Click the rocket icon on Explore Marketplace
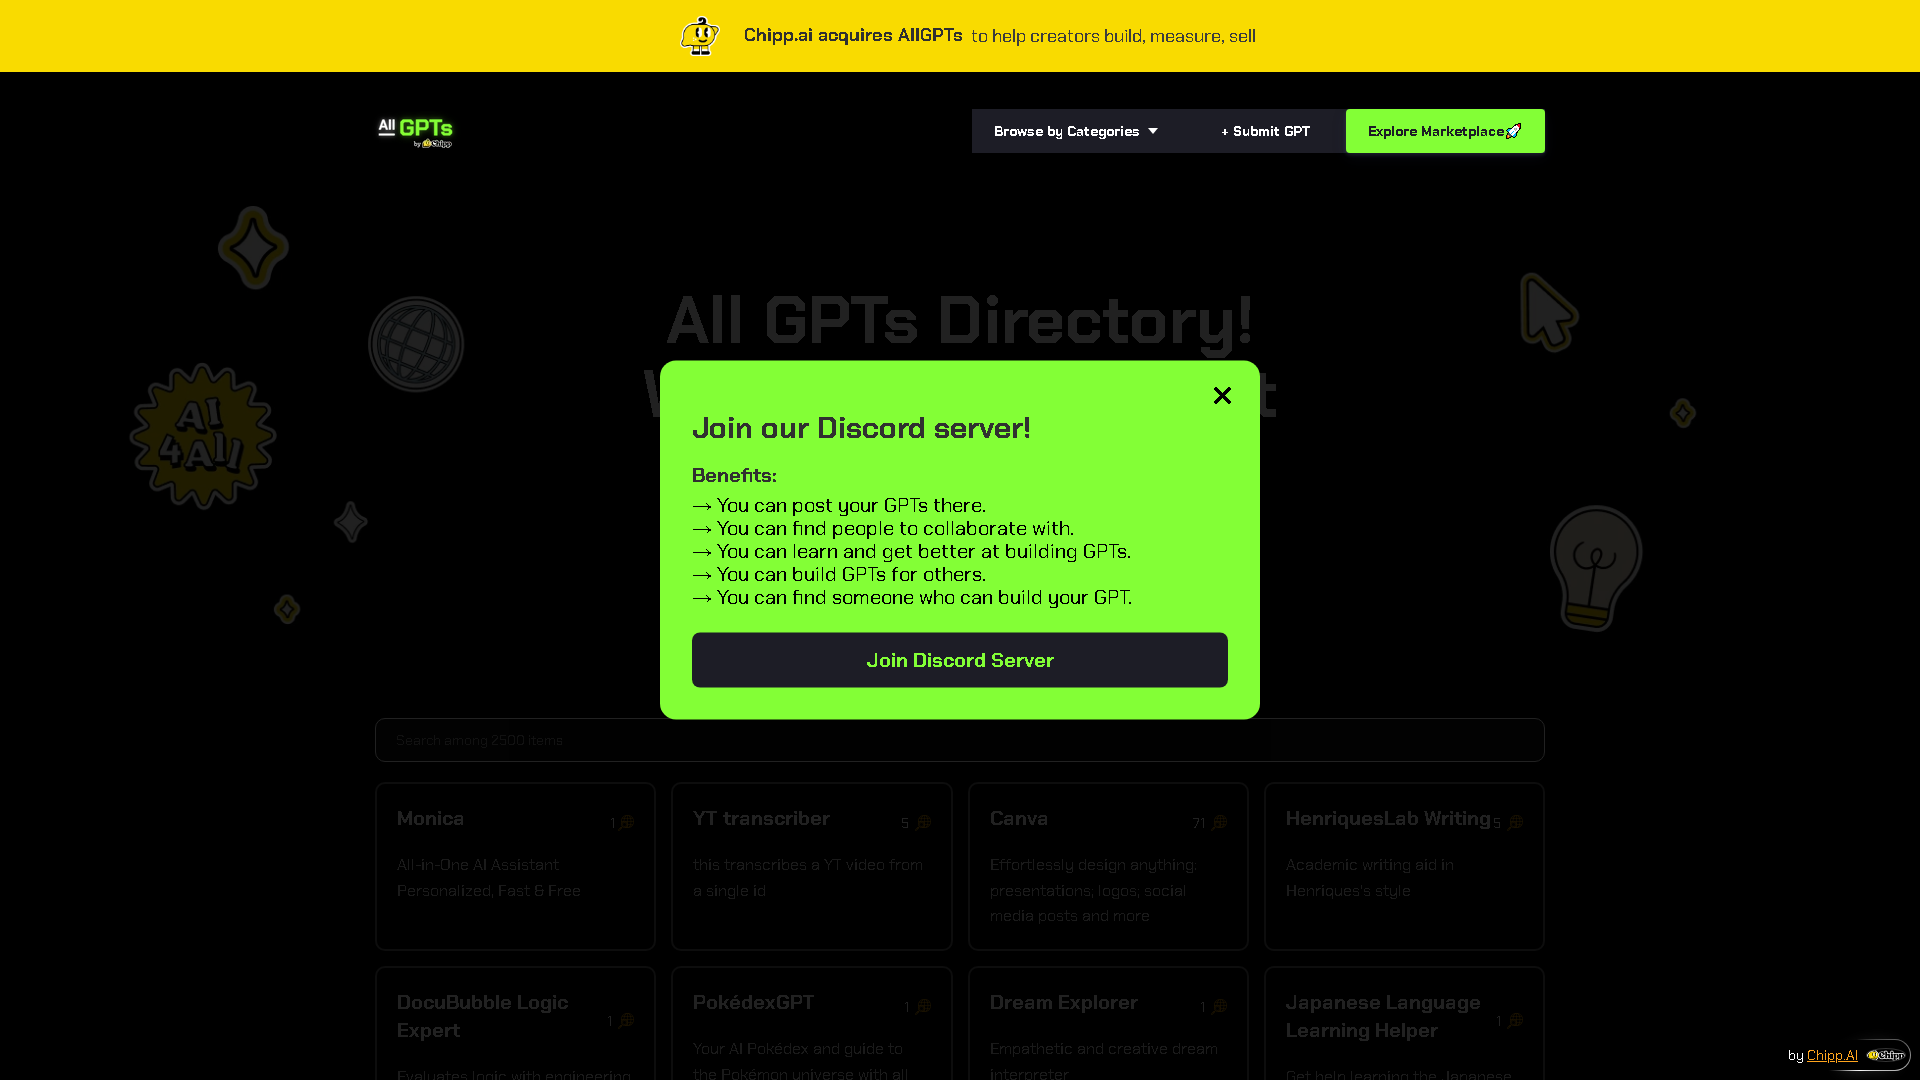Image resolution: width=1920 pixels, height=1080 pixels. 1514,131
